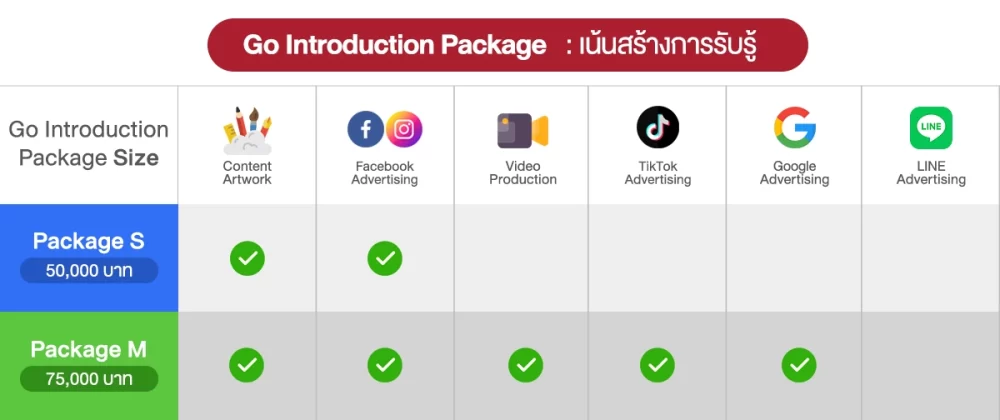The width and height of the screenshot is (1000, 420).
Task: Click Package M Video Production checkmark
Action: point(525,365)
